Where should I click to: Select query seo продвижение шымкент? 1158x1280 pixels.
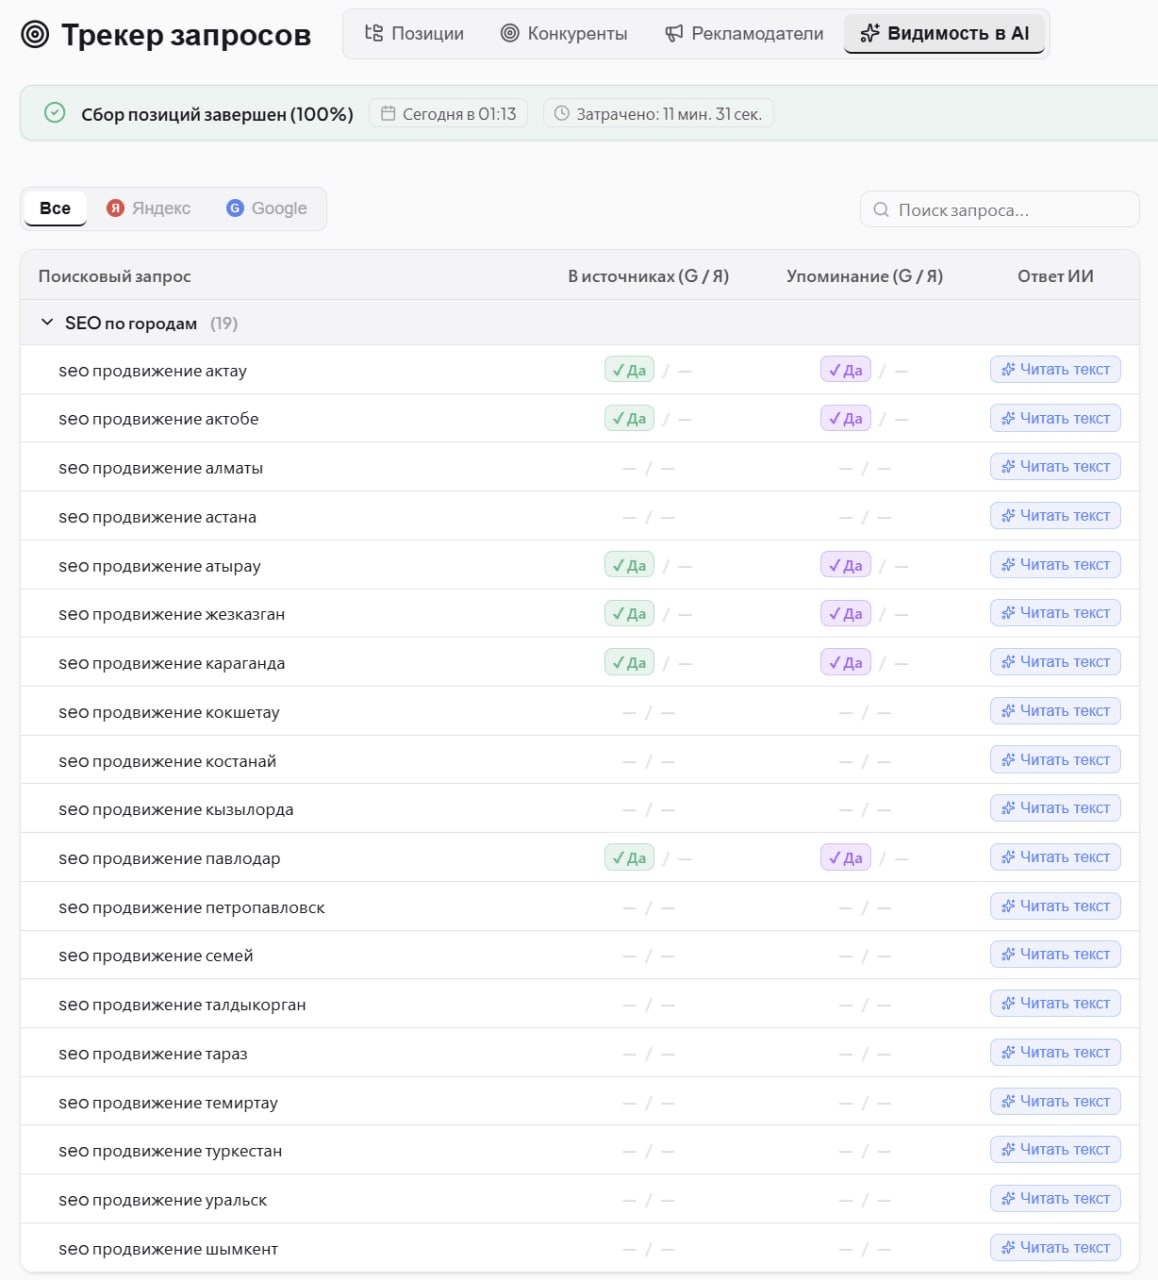coord(168,1249)
